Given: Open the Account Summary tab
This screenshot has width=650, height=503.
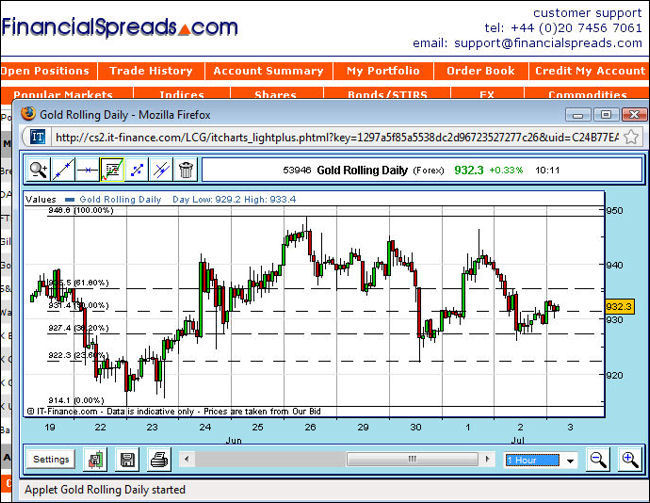Looking at the screenshot, I should pyautogui.click(x=269, y=71).
